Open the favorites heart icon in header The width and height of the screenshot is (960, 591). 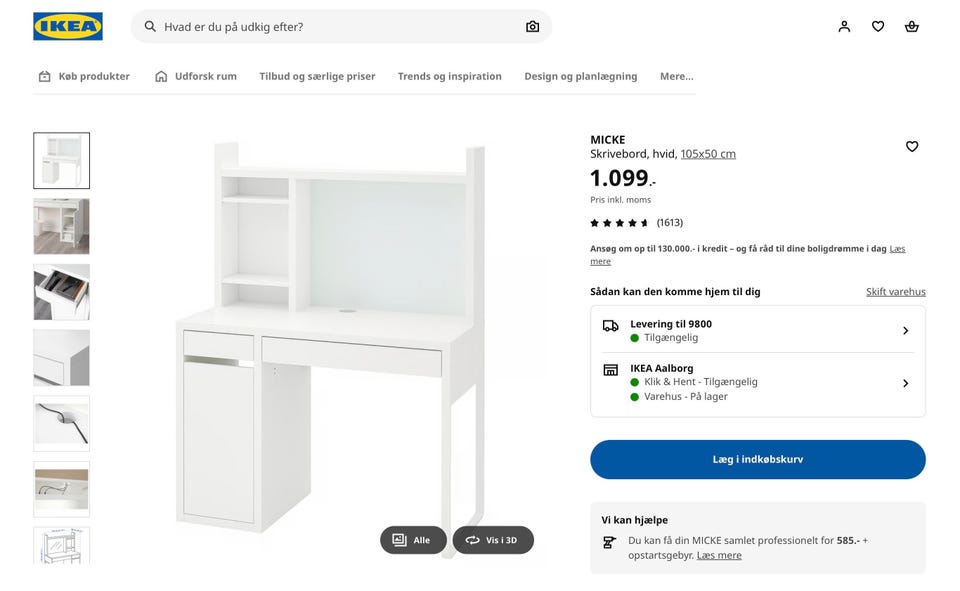878,27
